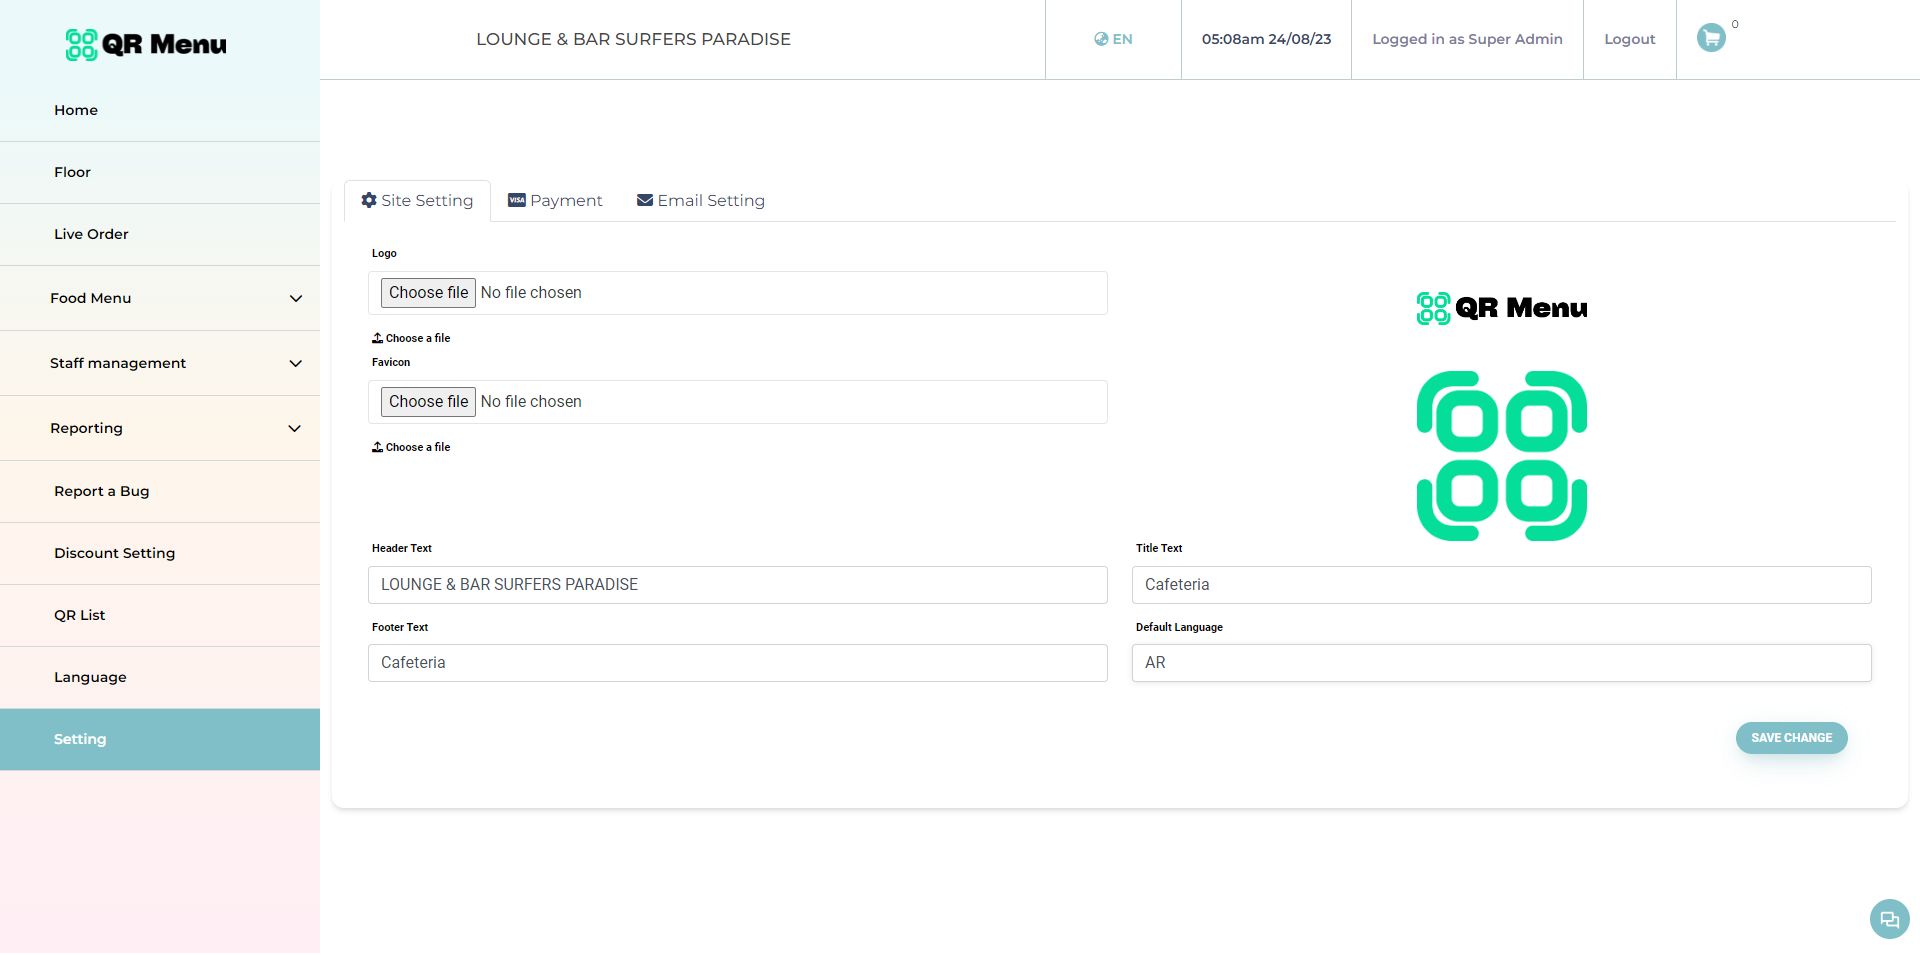Click the QR Menu logo preview image

(1502, 308)
